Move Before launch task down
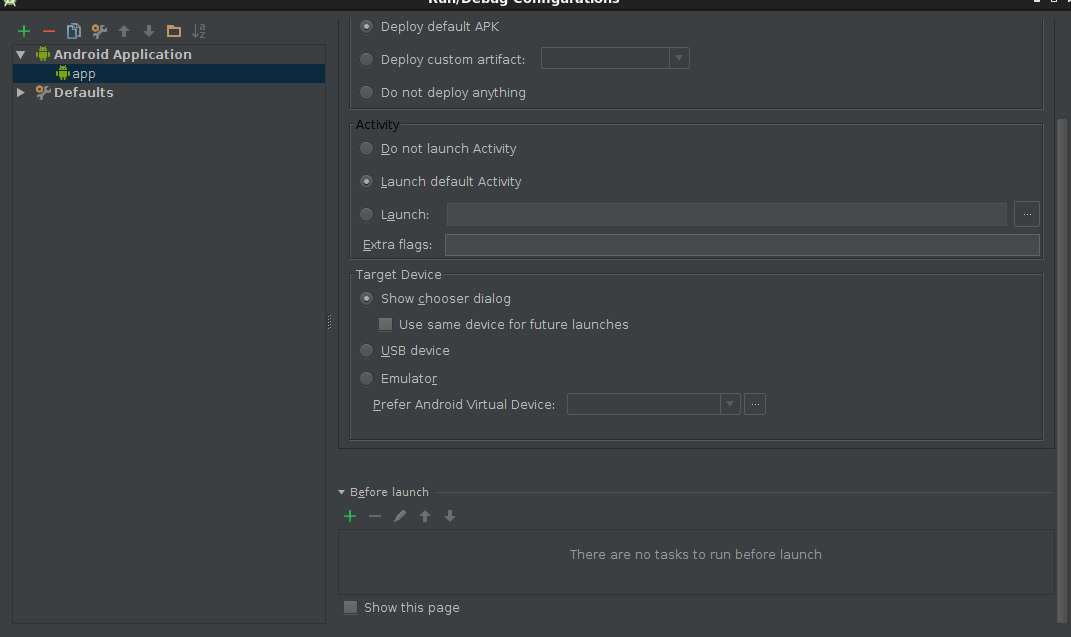Screen dimensions: 1071x637 tap(450, 516)
